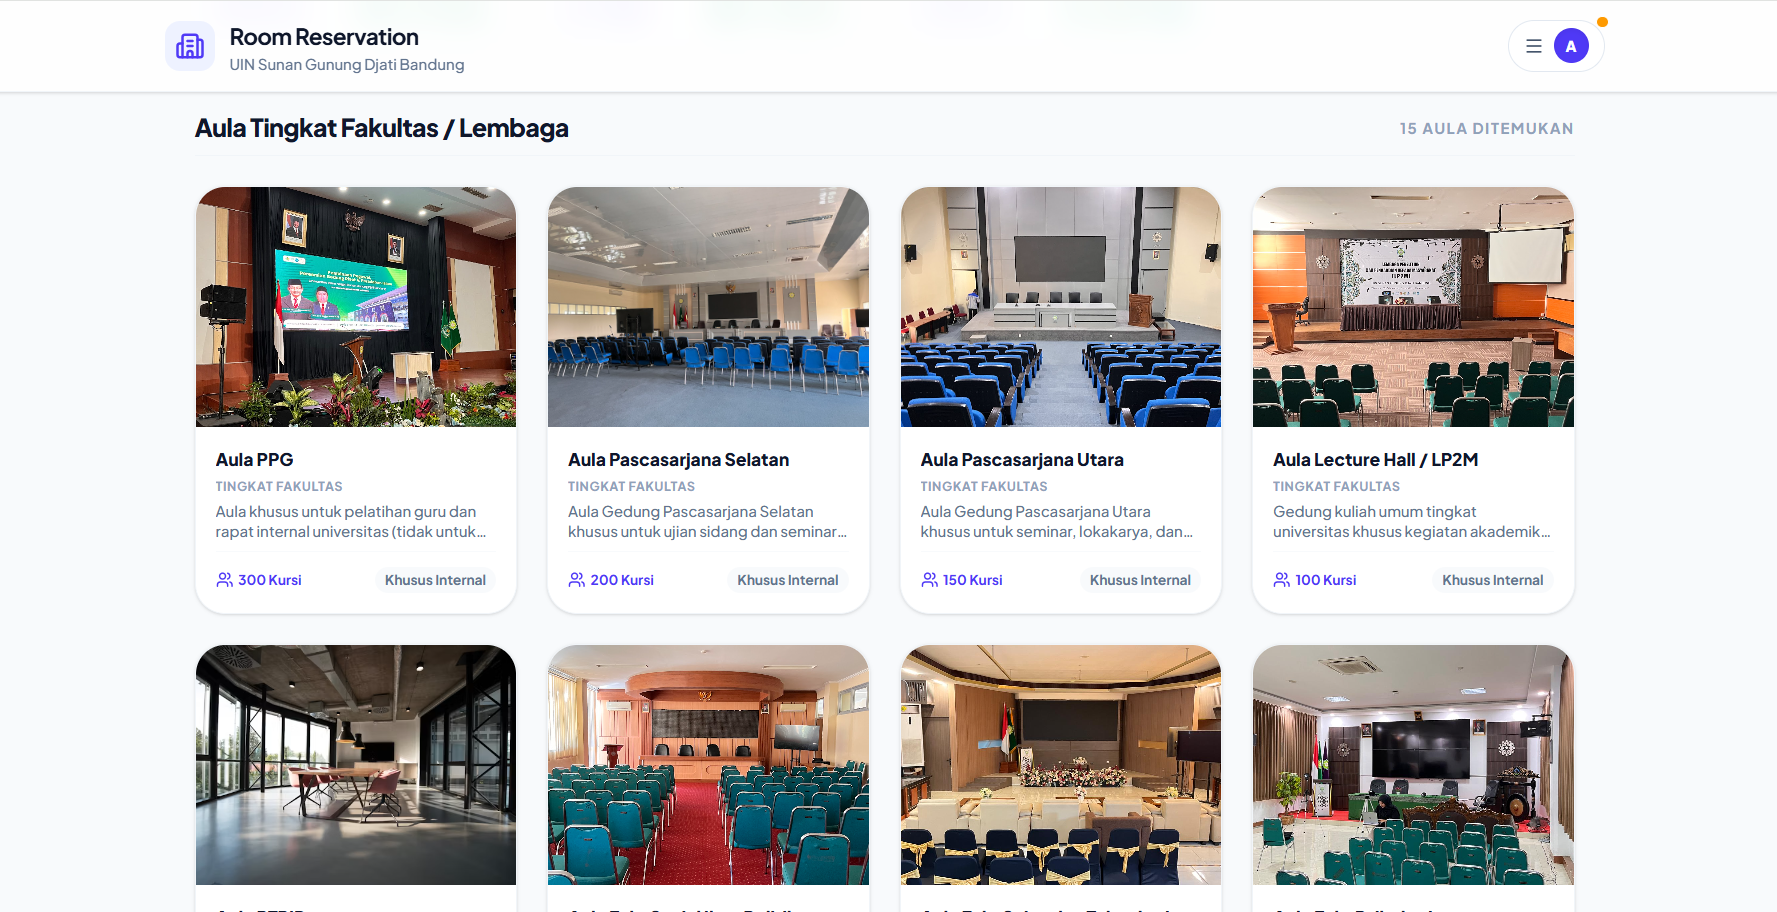Open the photo with gold-ribboned navy chairs
The width and height of the screenshot is (1777, 912).
click(x=1061, y=765)
